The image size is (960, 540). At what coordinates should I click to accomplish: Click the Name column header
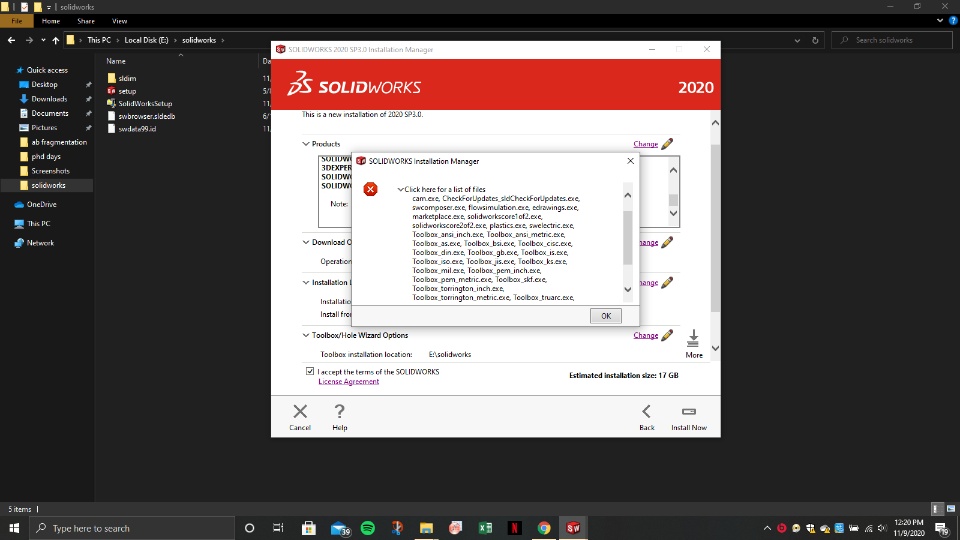pos(116,61)
